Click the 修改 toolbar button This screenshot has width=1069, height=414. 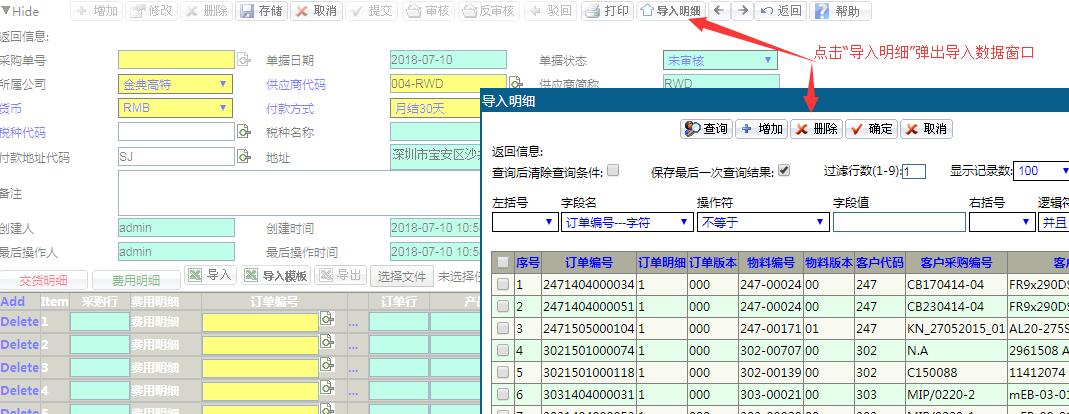point(153,11)
